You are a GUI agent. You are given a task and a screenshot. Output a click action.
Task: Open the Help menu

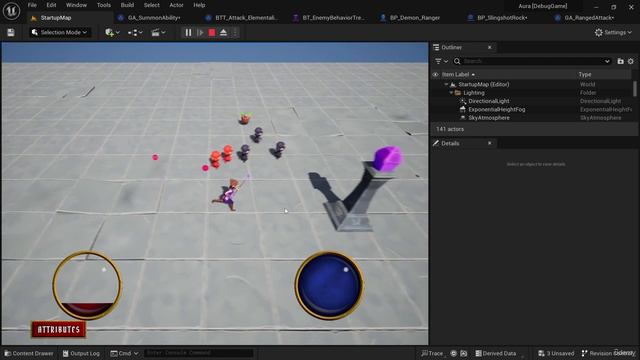[x=199, y=5]
